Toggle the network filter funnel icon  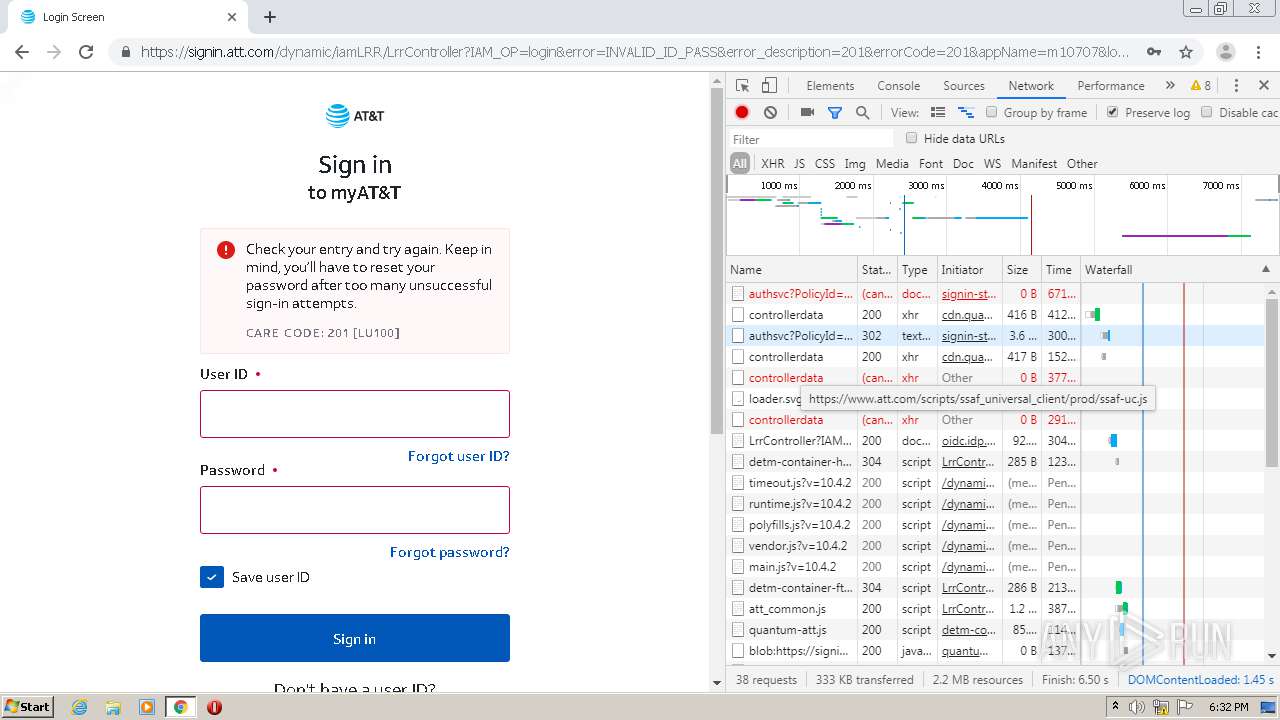pos(835,113)
